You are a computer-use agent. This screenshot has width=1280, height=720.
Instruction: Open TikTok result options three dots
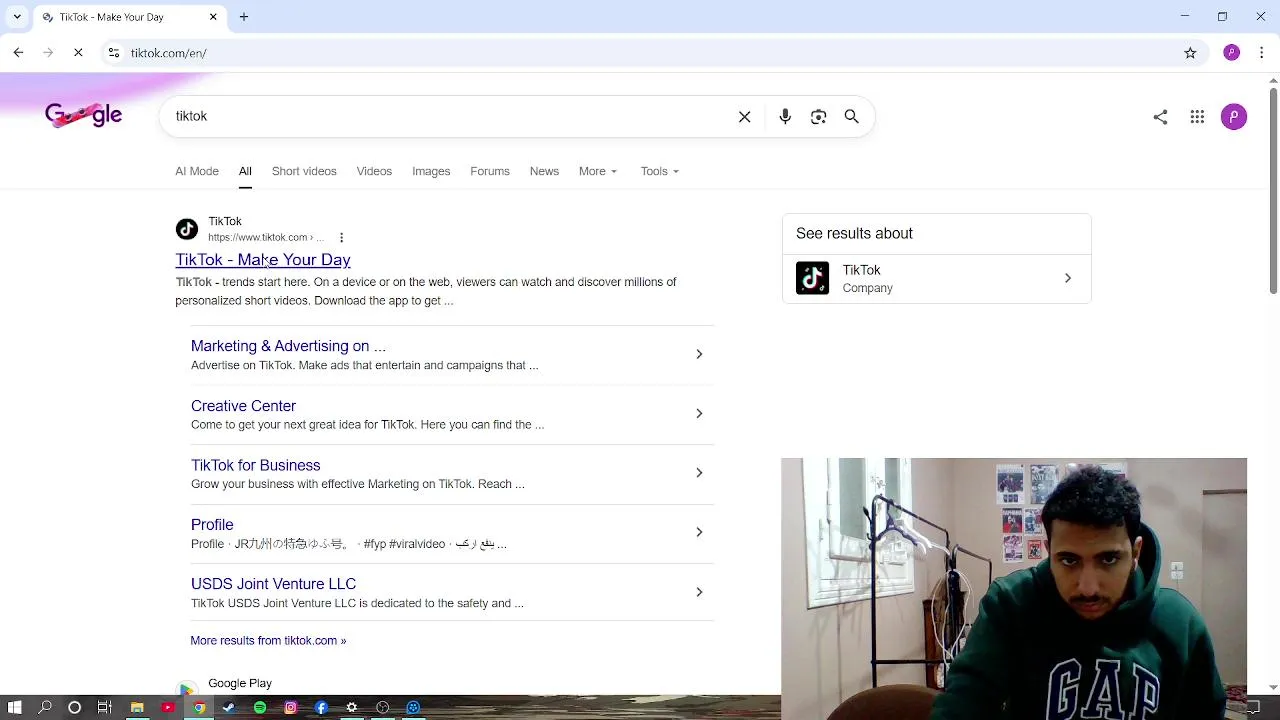(x=341, y=237)
